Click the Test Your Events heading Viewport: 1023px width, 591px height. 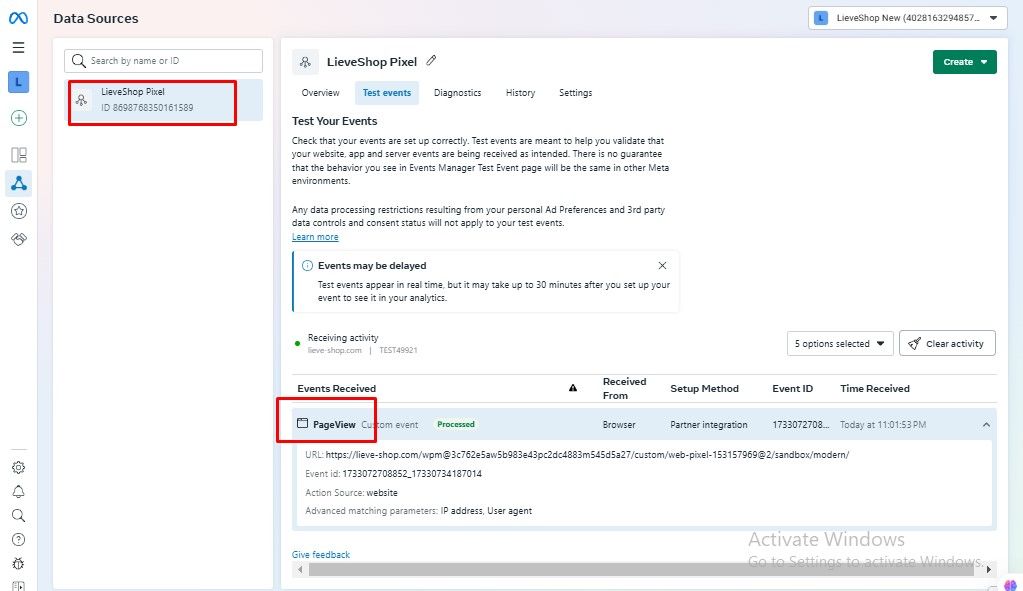pyautogui.click(x=335, y=121)
